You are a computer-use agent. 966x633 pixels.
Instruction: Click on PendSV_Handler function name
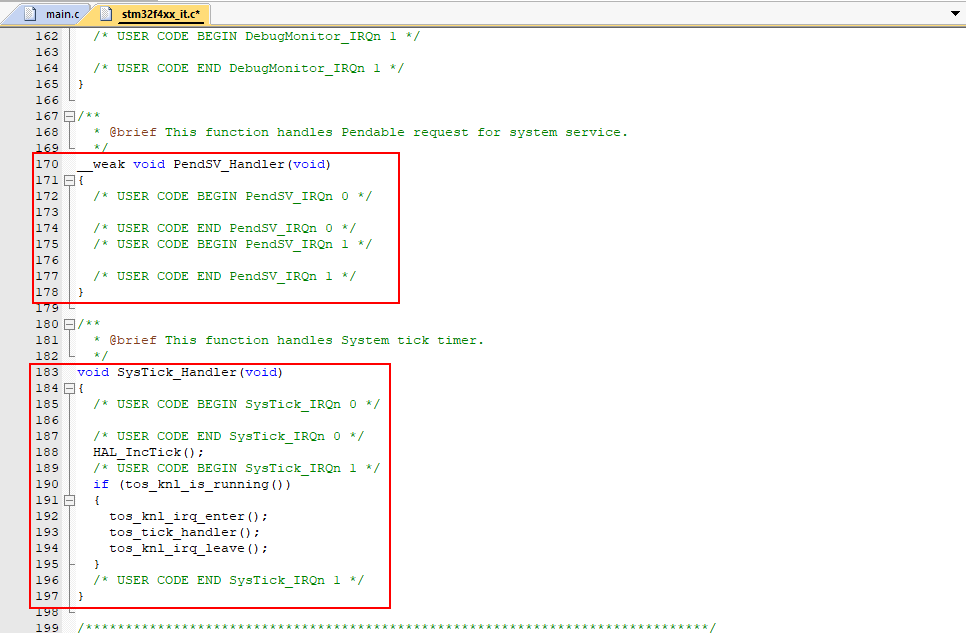229,164
